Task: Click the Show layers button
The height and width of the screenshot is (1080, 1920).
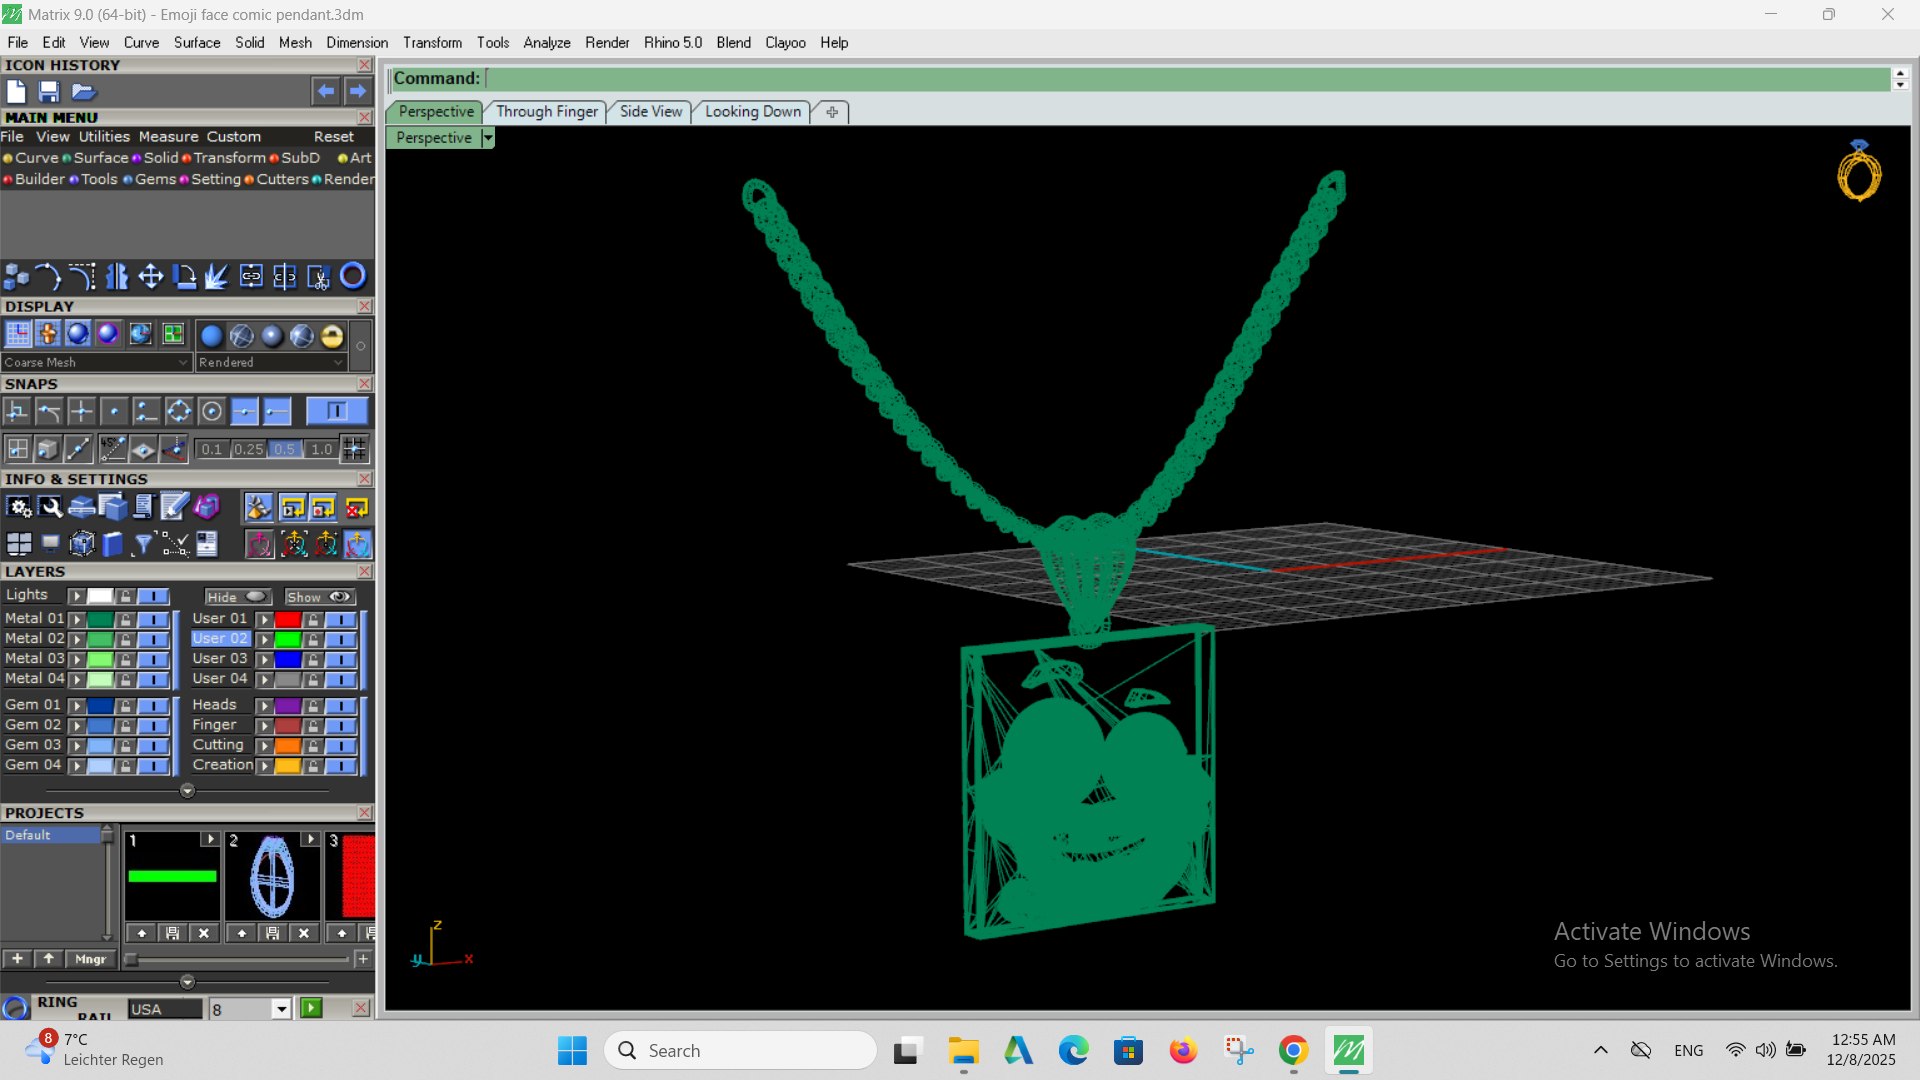Action: (319, 597)
